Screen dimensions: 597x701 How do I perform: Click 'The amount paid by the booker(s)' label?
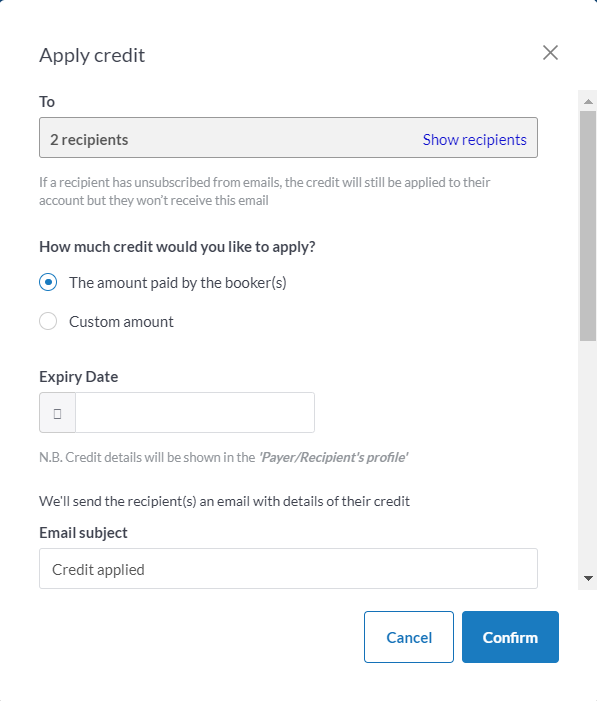pyautogui.click(x=178, y=283)
